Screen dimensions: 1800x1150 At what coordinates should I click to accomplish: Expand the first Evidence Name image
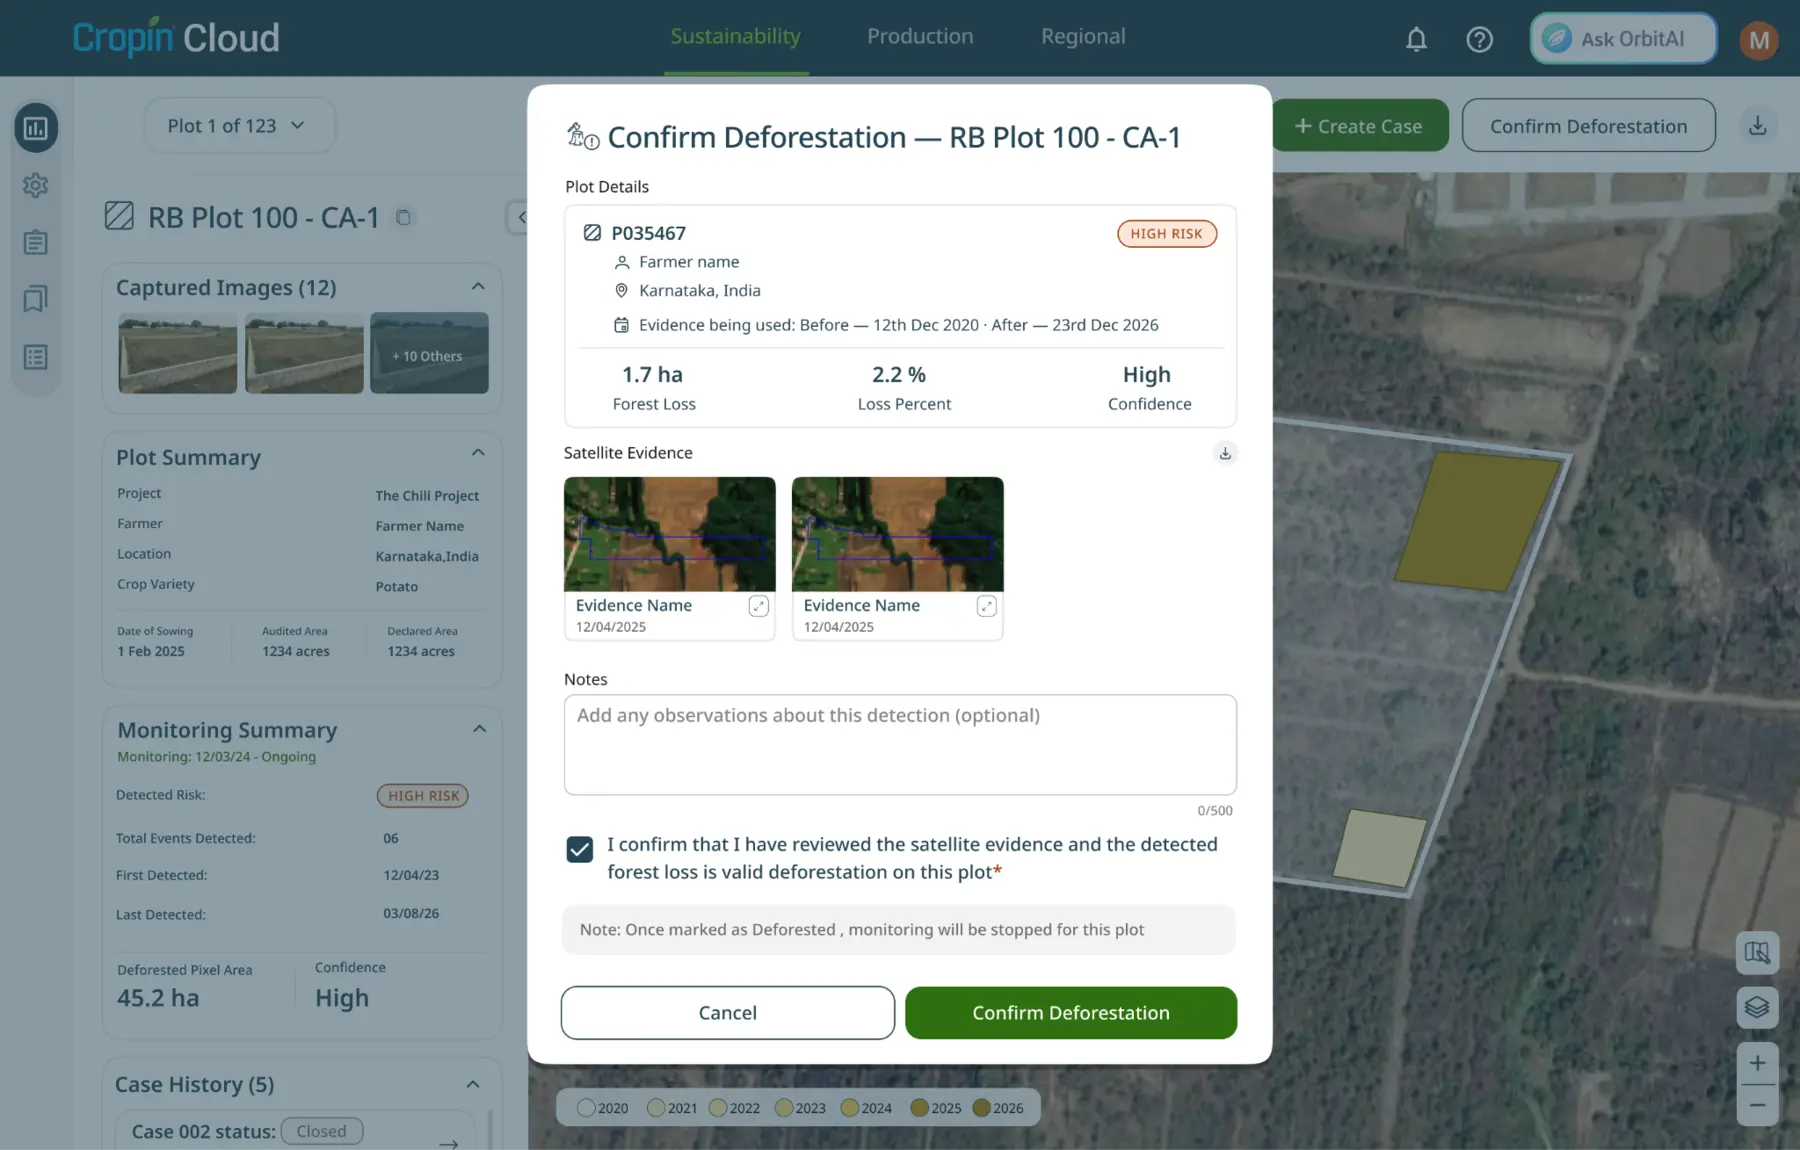(x=759, y=606)
